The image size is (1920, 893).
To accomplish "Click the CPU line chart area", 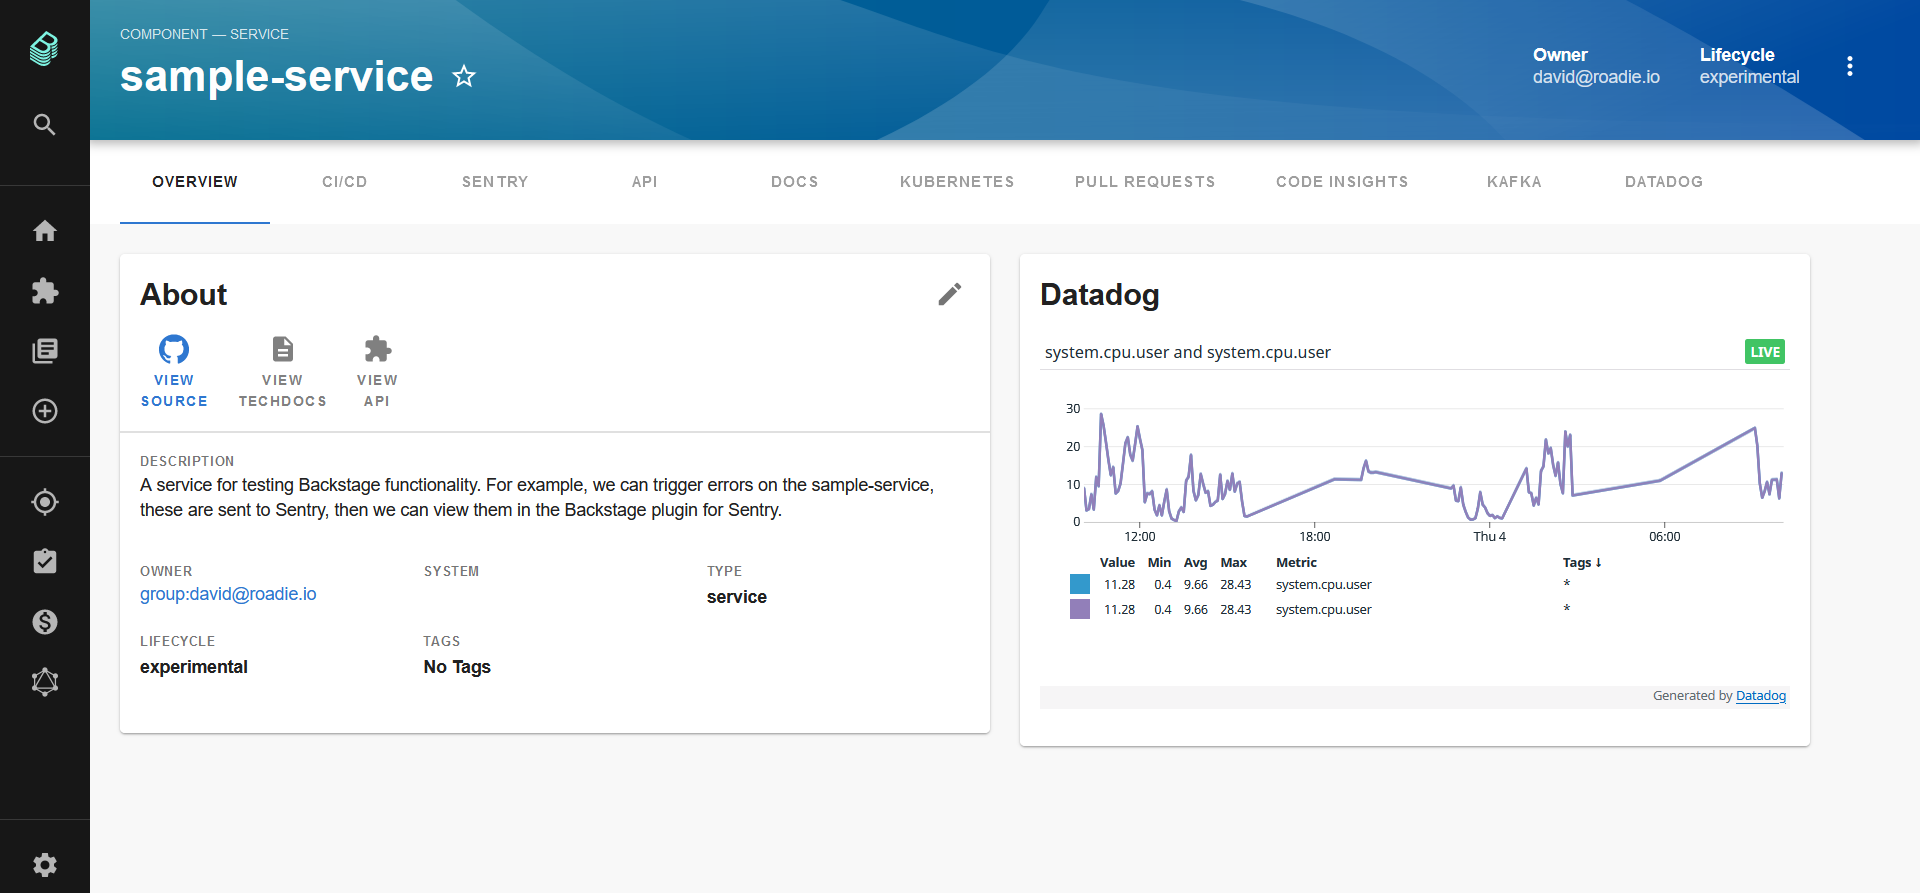I will coord(1434,465).
